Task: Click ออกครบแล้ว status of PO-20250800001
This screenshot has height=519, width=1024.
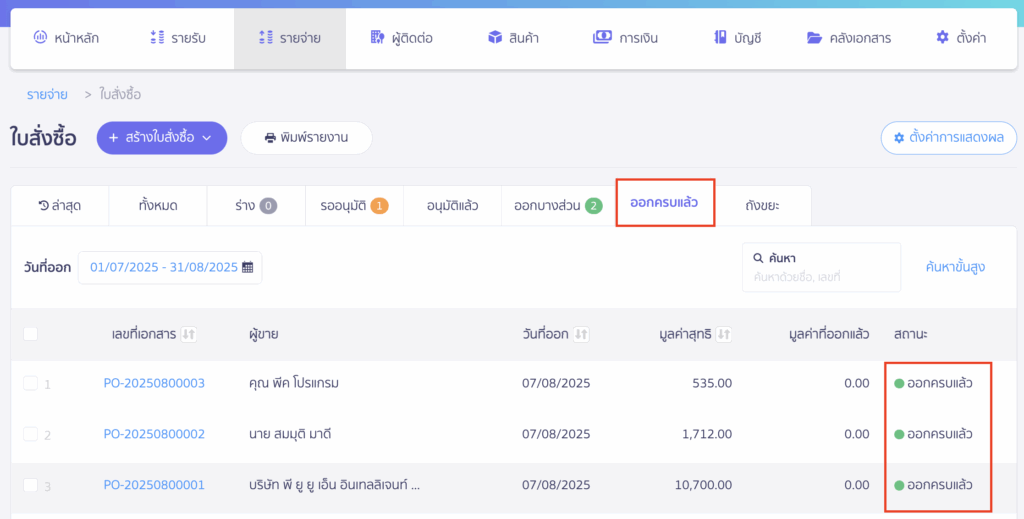Action: pos(933,485)
